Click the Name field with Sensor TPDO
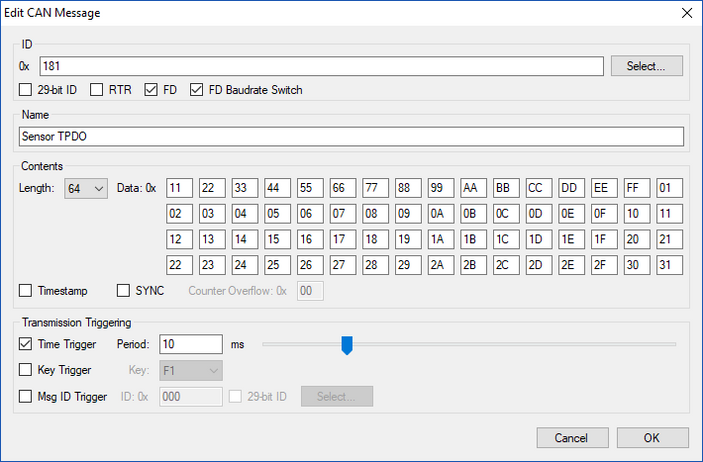The width and height of the screenshot is (703, 462). 350,136
